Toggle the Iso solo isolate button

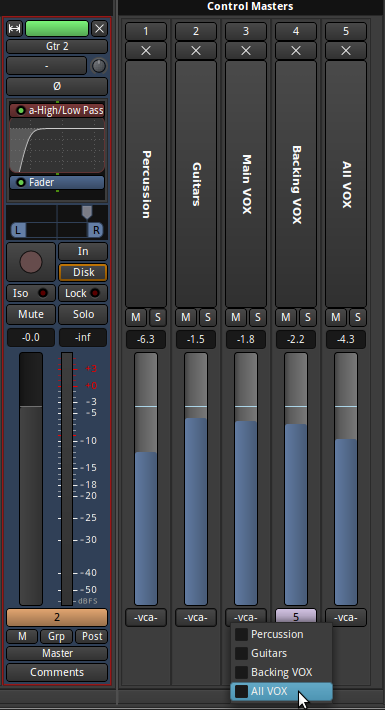tap(31, 293)
